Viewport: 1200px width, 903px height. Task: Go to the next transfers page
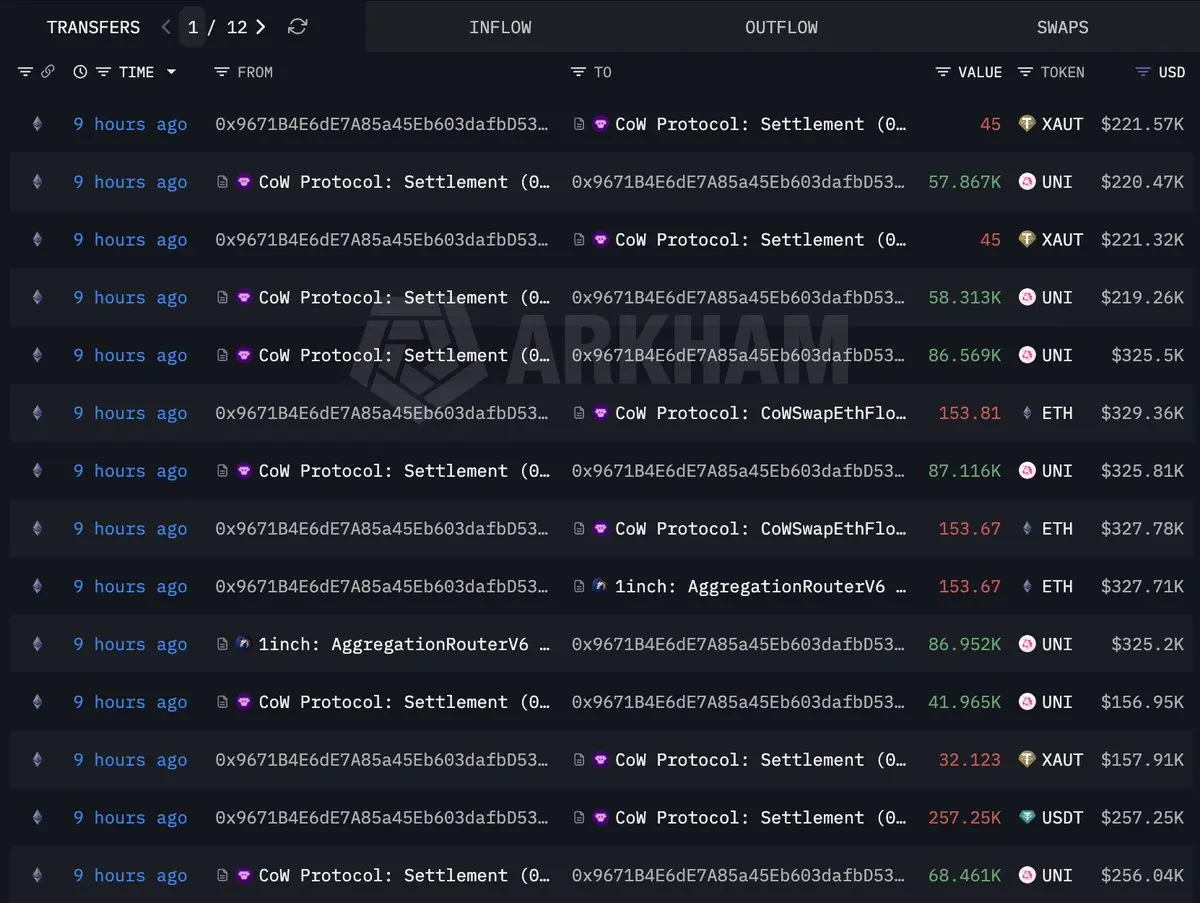click(261, 27)
